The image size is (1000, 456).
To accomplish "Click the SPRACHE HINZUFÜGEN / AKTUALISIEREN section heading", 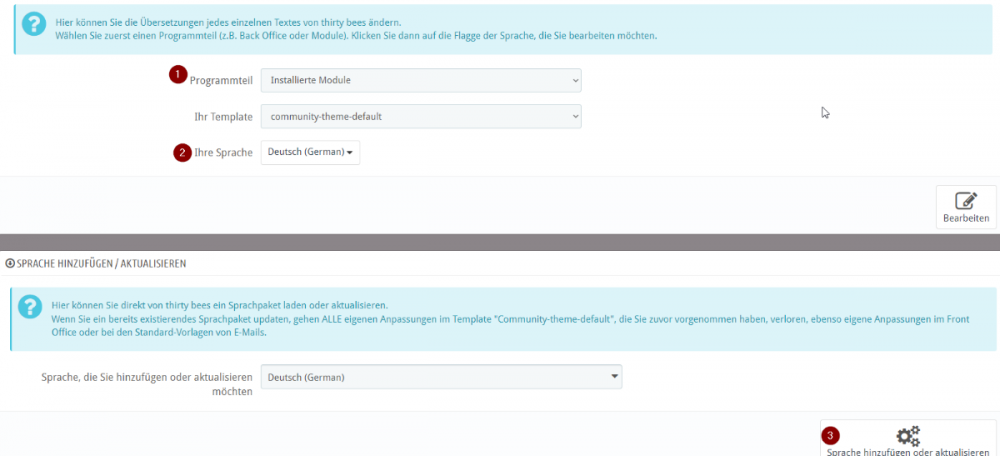I will pyautogui.click(x=102, y=263).
